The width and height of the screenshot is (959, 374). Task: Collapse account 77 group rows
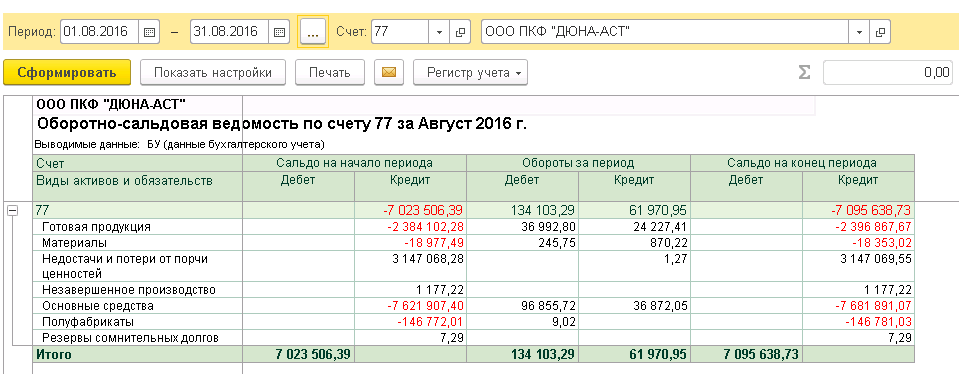[x=12, y=211]
